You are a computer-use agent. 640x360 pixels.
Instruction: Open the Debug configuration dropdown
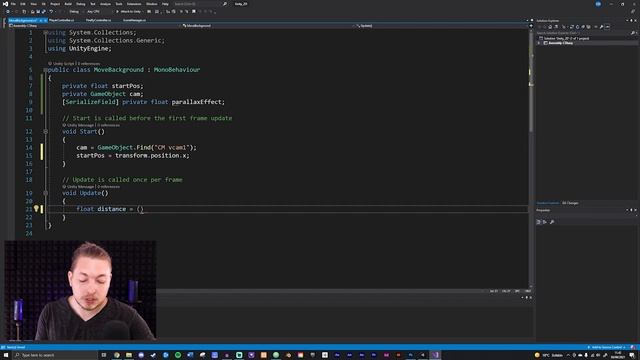(77, 11)
